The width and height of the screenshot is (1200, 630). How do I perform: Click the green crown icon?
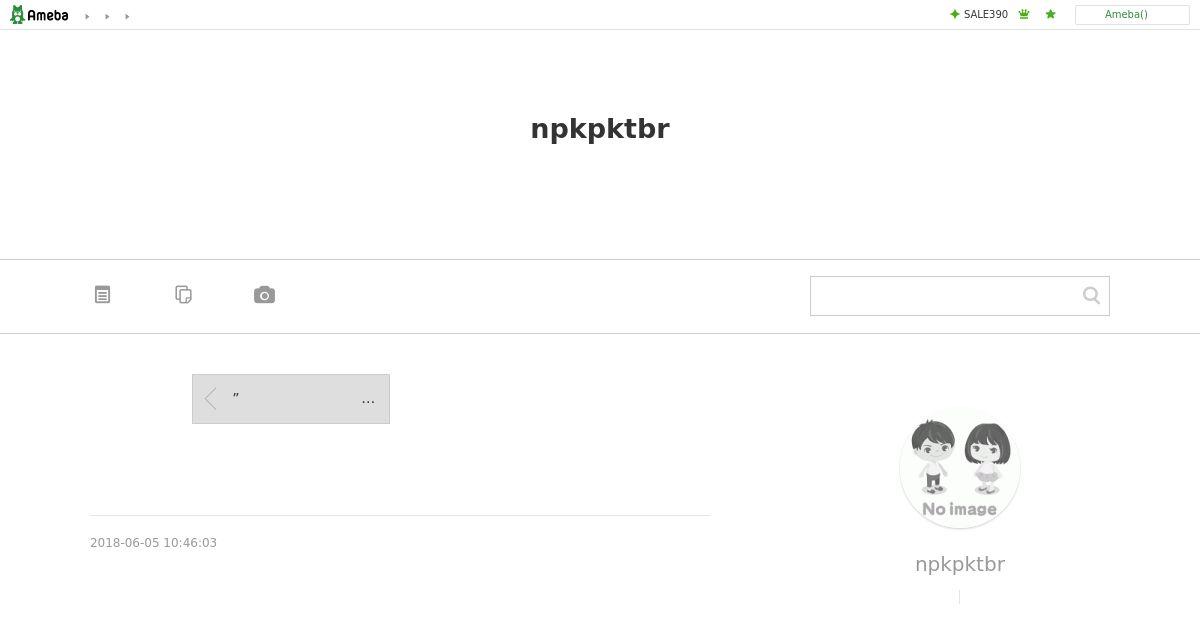1024,14
